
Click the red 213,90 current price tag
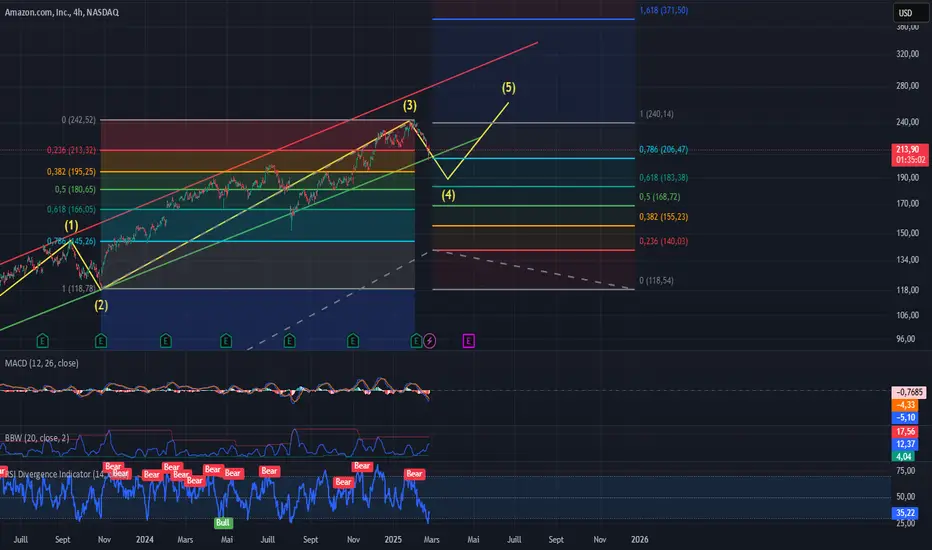(x=910, y=154)
